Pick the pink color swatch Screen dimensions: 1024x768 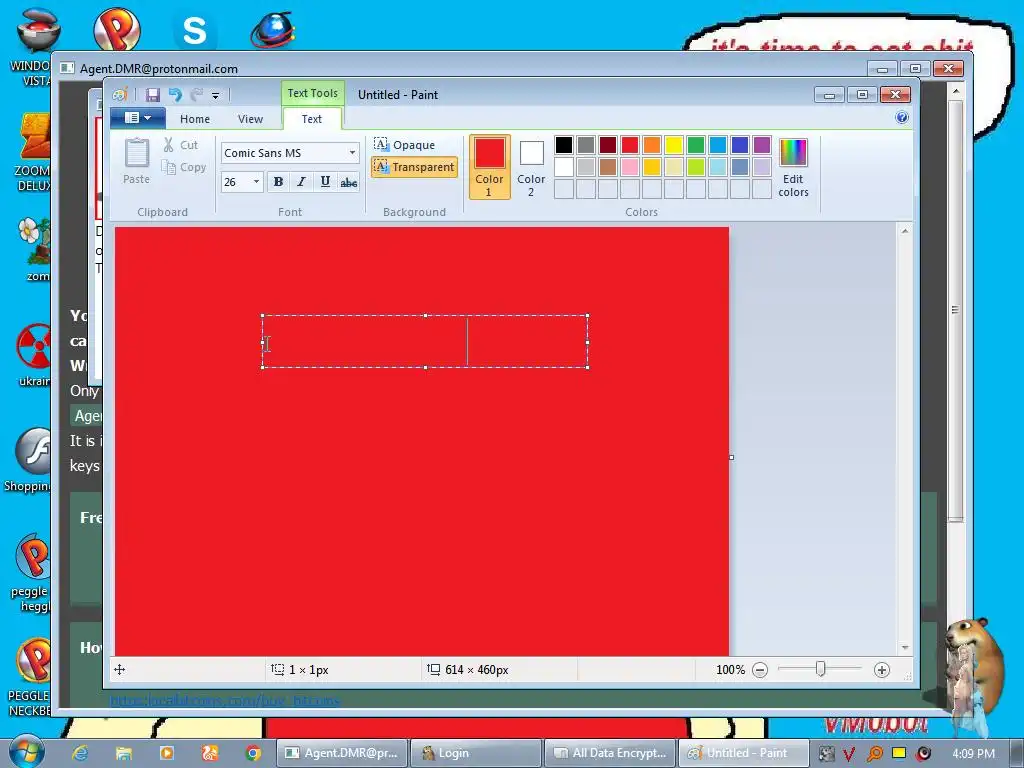click(x=630, y=167)
